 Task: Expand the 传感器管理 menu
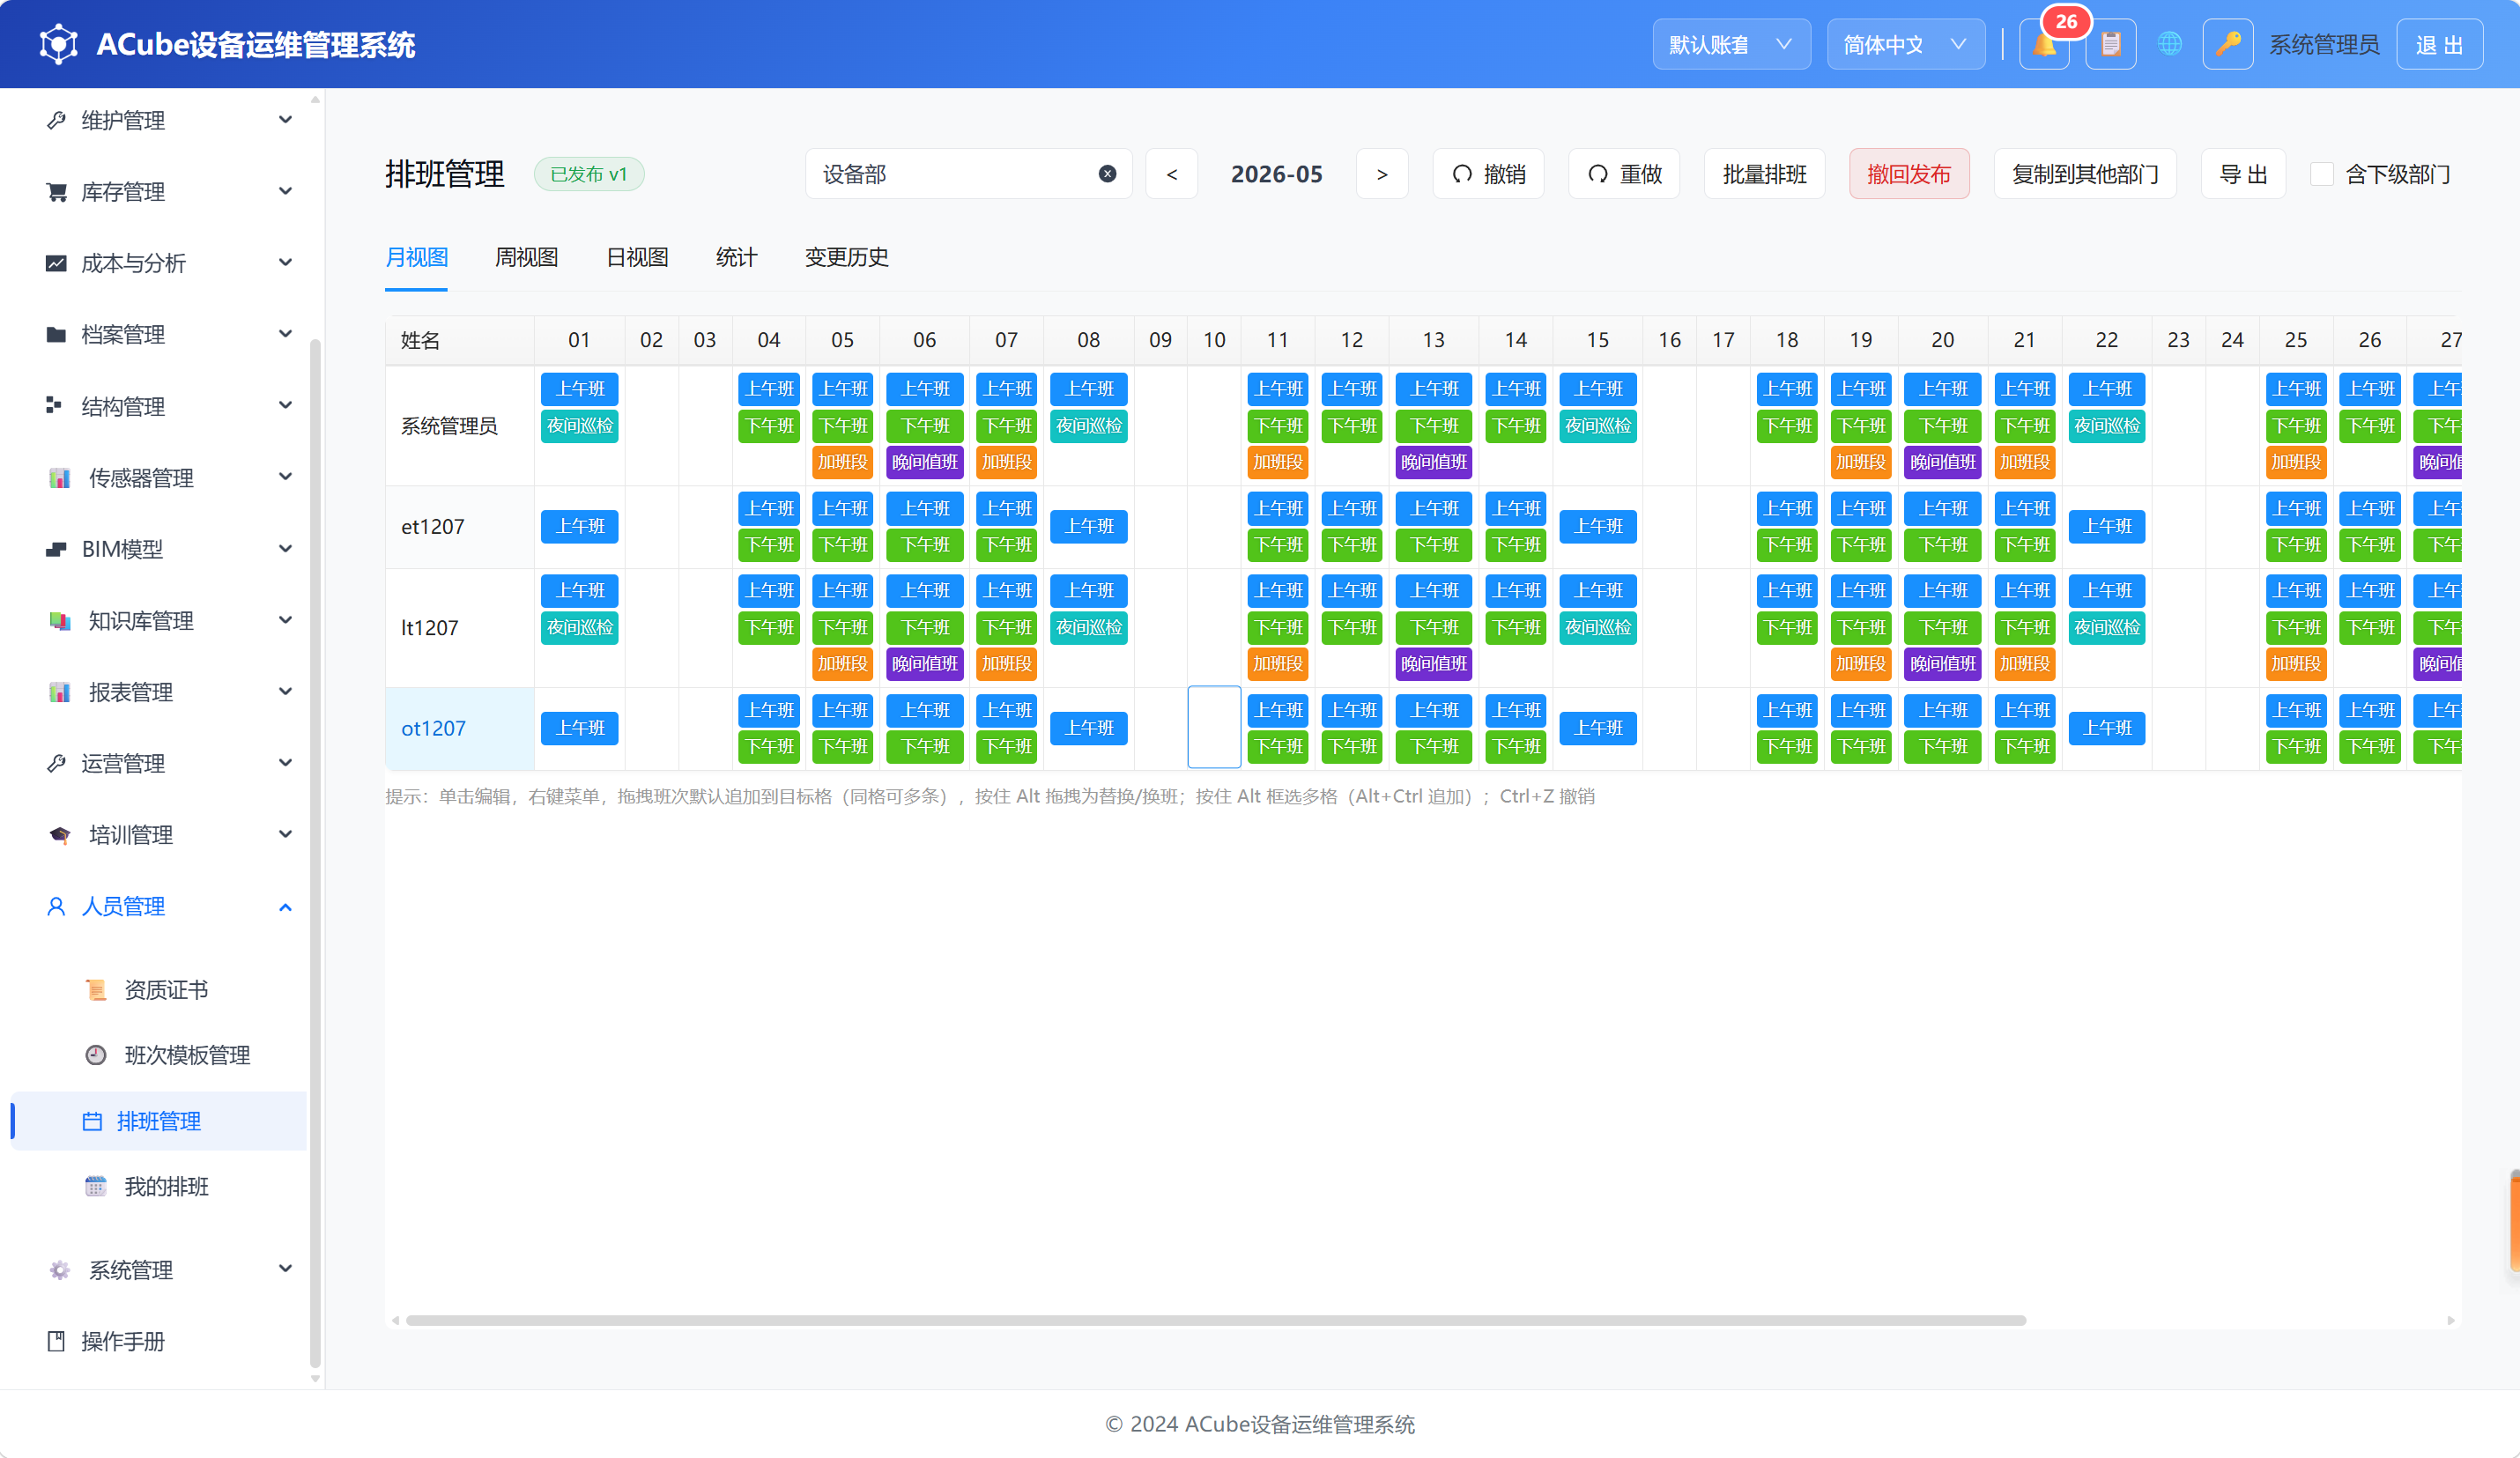coord(168,478)
